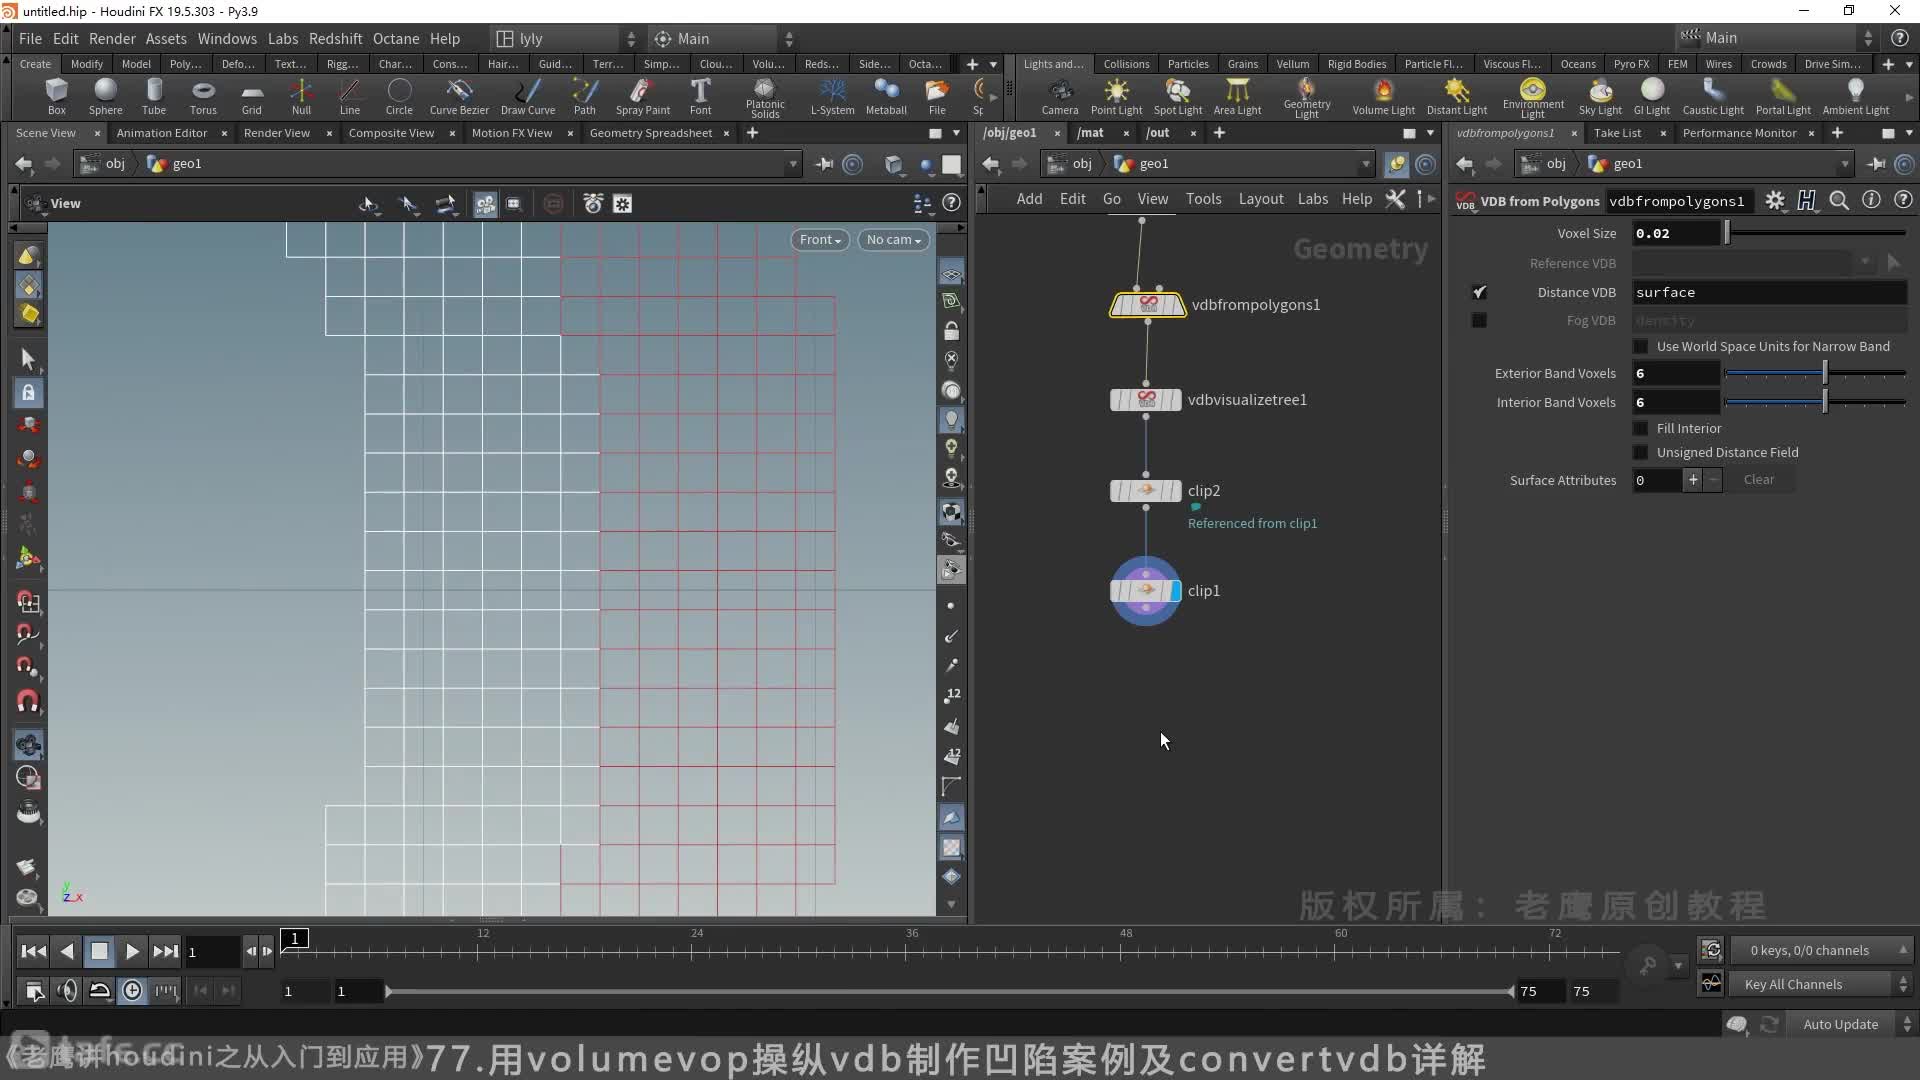1920x1080 pixels.
Task: Play the timeline forward
Action: [x=132, y=951]
